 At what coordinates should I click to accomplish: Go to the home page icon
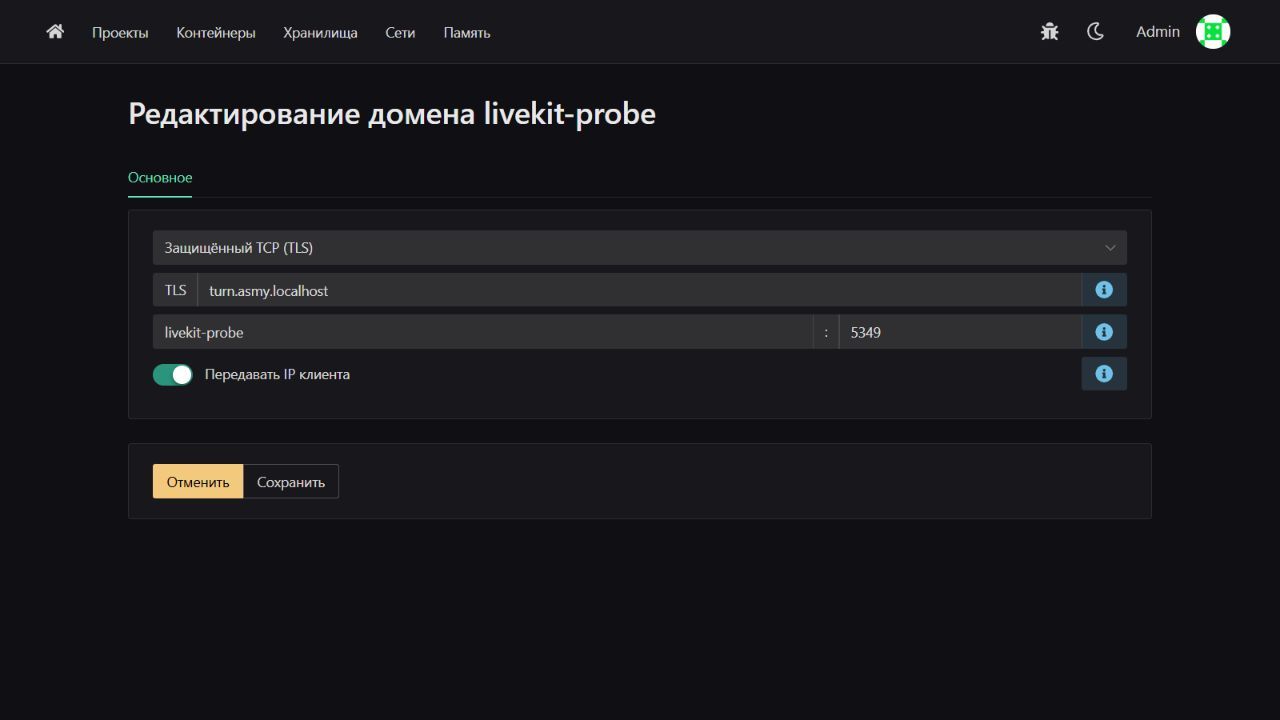point(55,32)
